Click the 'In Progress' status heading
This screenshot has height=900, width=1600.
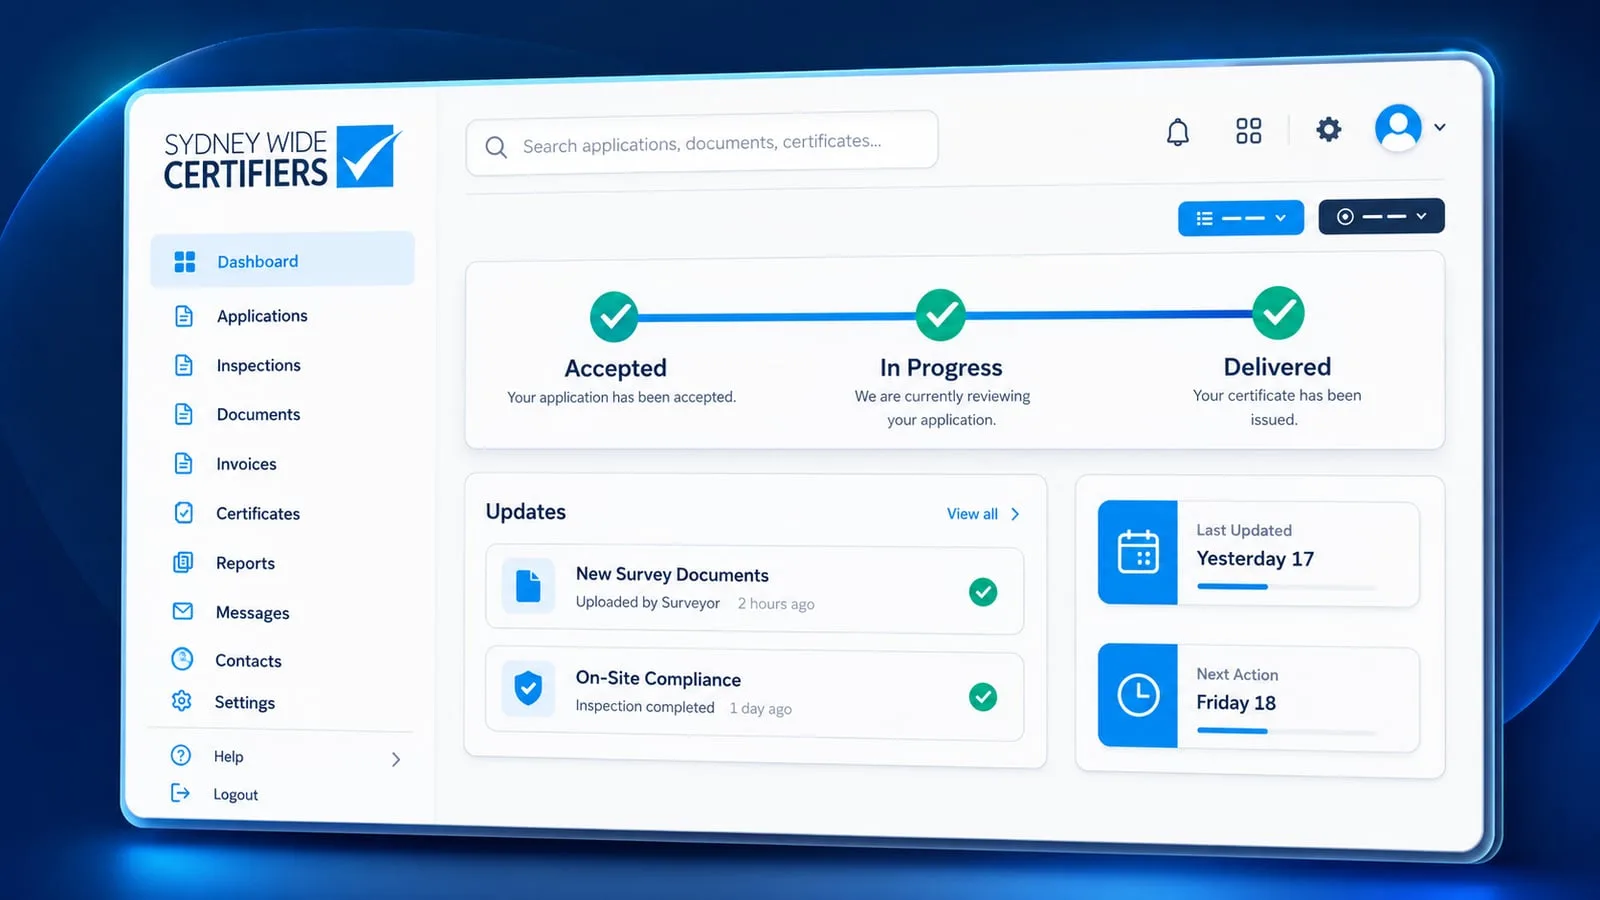click(x=941, y=368)
